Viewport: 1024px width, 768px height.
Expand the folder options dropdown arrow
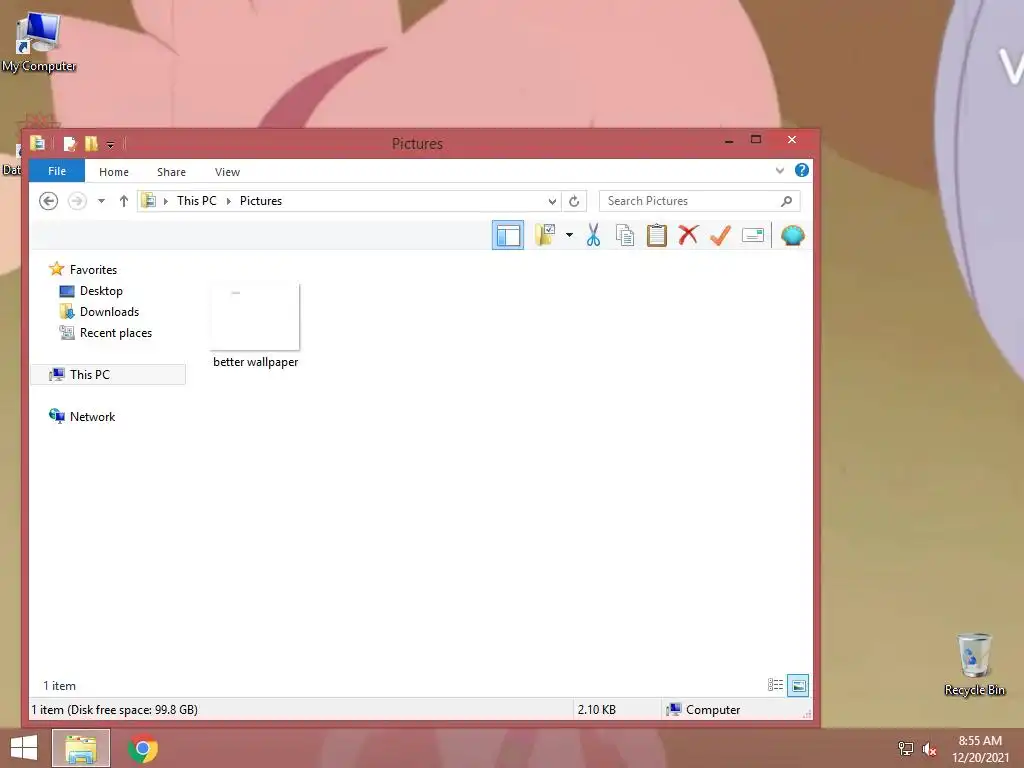pyautogui.click(x=569, y=235)
